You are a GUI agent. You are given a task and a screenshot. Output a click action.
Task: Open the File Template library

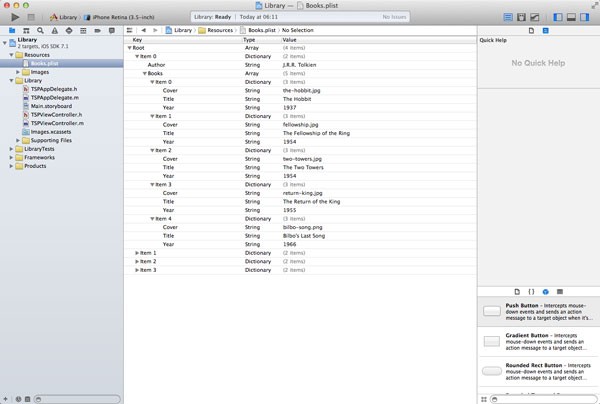coord(517,292)
